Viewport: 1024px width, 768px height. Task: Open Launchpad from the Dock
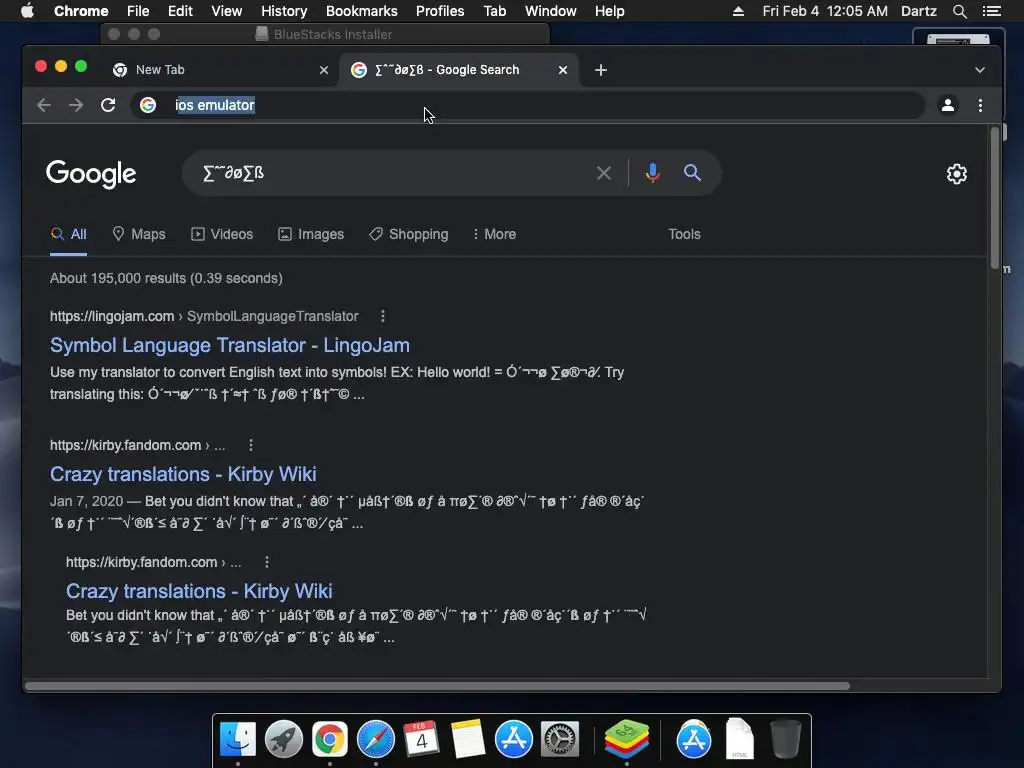(283, 739)
